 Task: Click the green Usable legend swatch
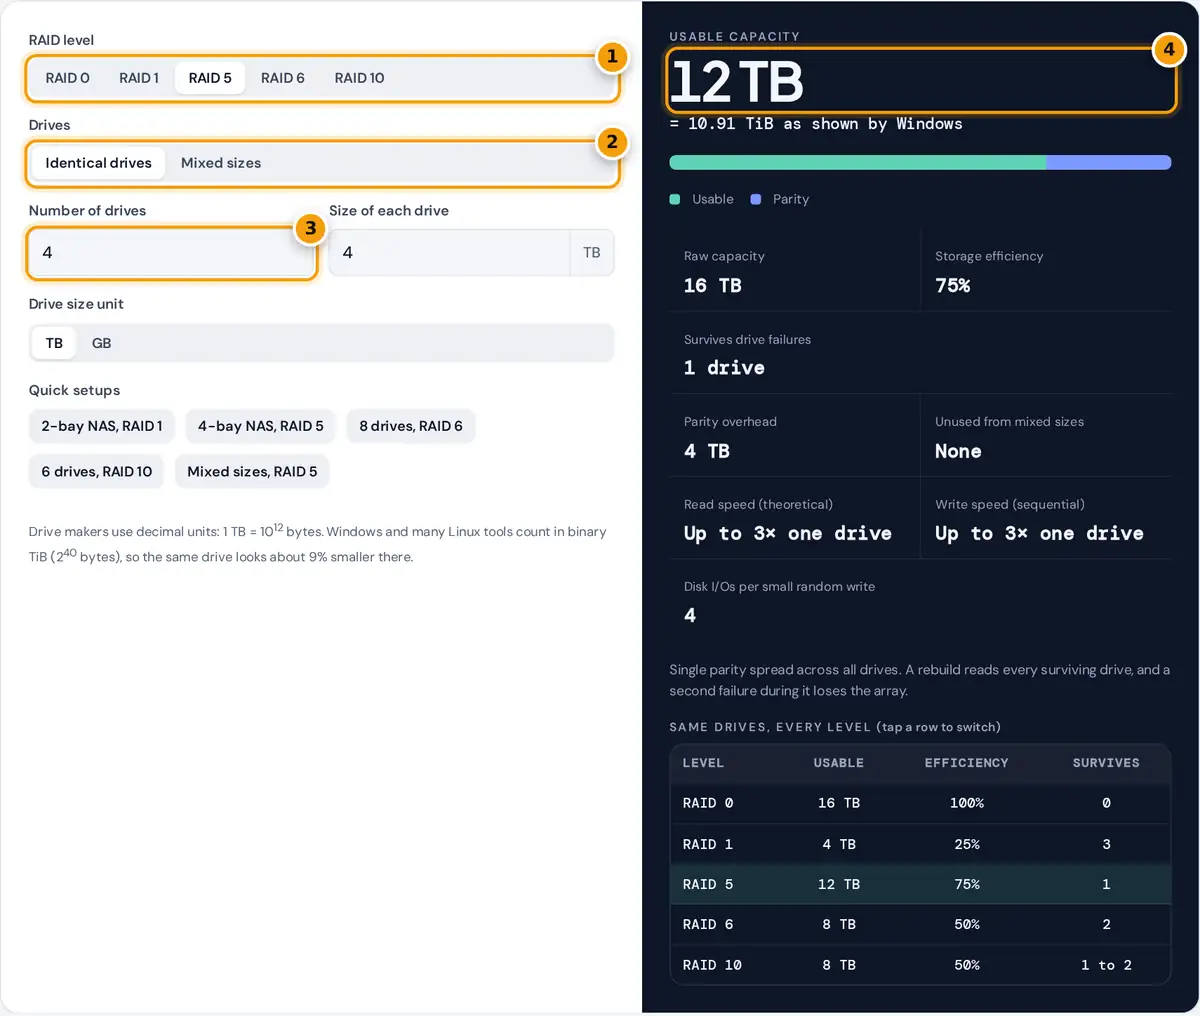pos(675,199)
